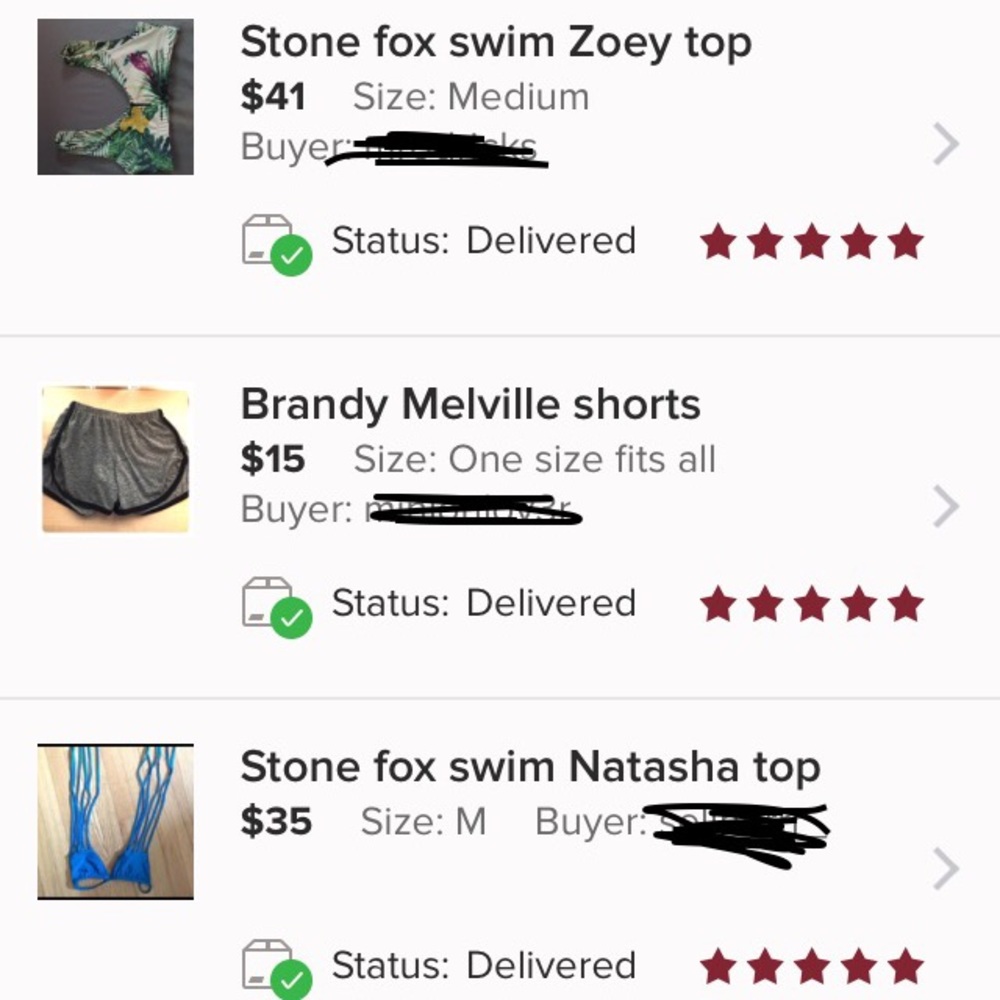This screenshot has width=1000, height=1000.
Task: Select the first star rating on Zoey top
Action: click(719, 240)
